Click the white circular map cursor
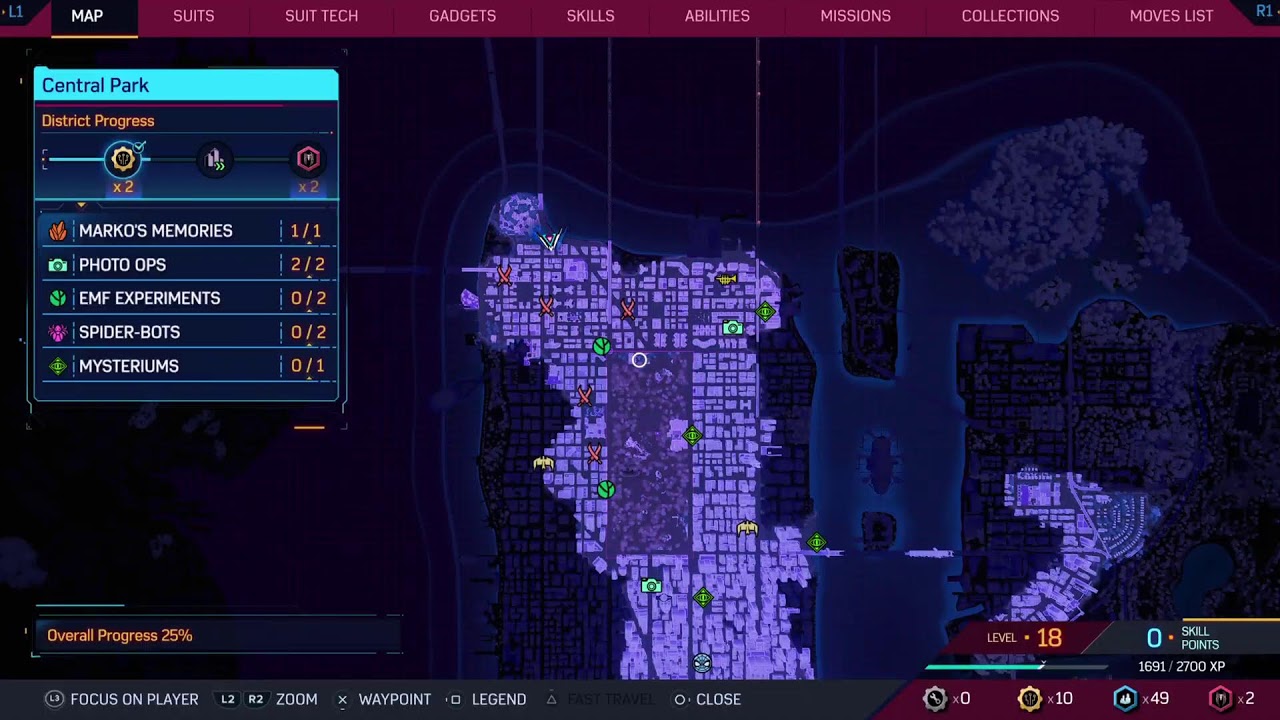The height and width of the screenshot is (720, 1280). [x=639, y=360]
